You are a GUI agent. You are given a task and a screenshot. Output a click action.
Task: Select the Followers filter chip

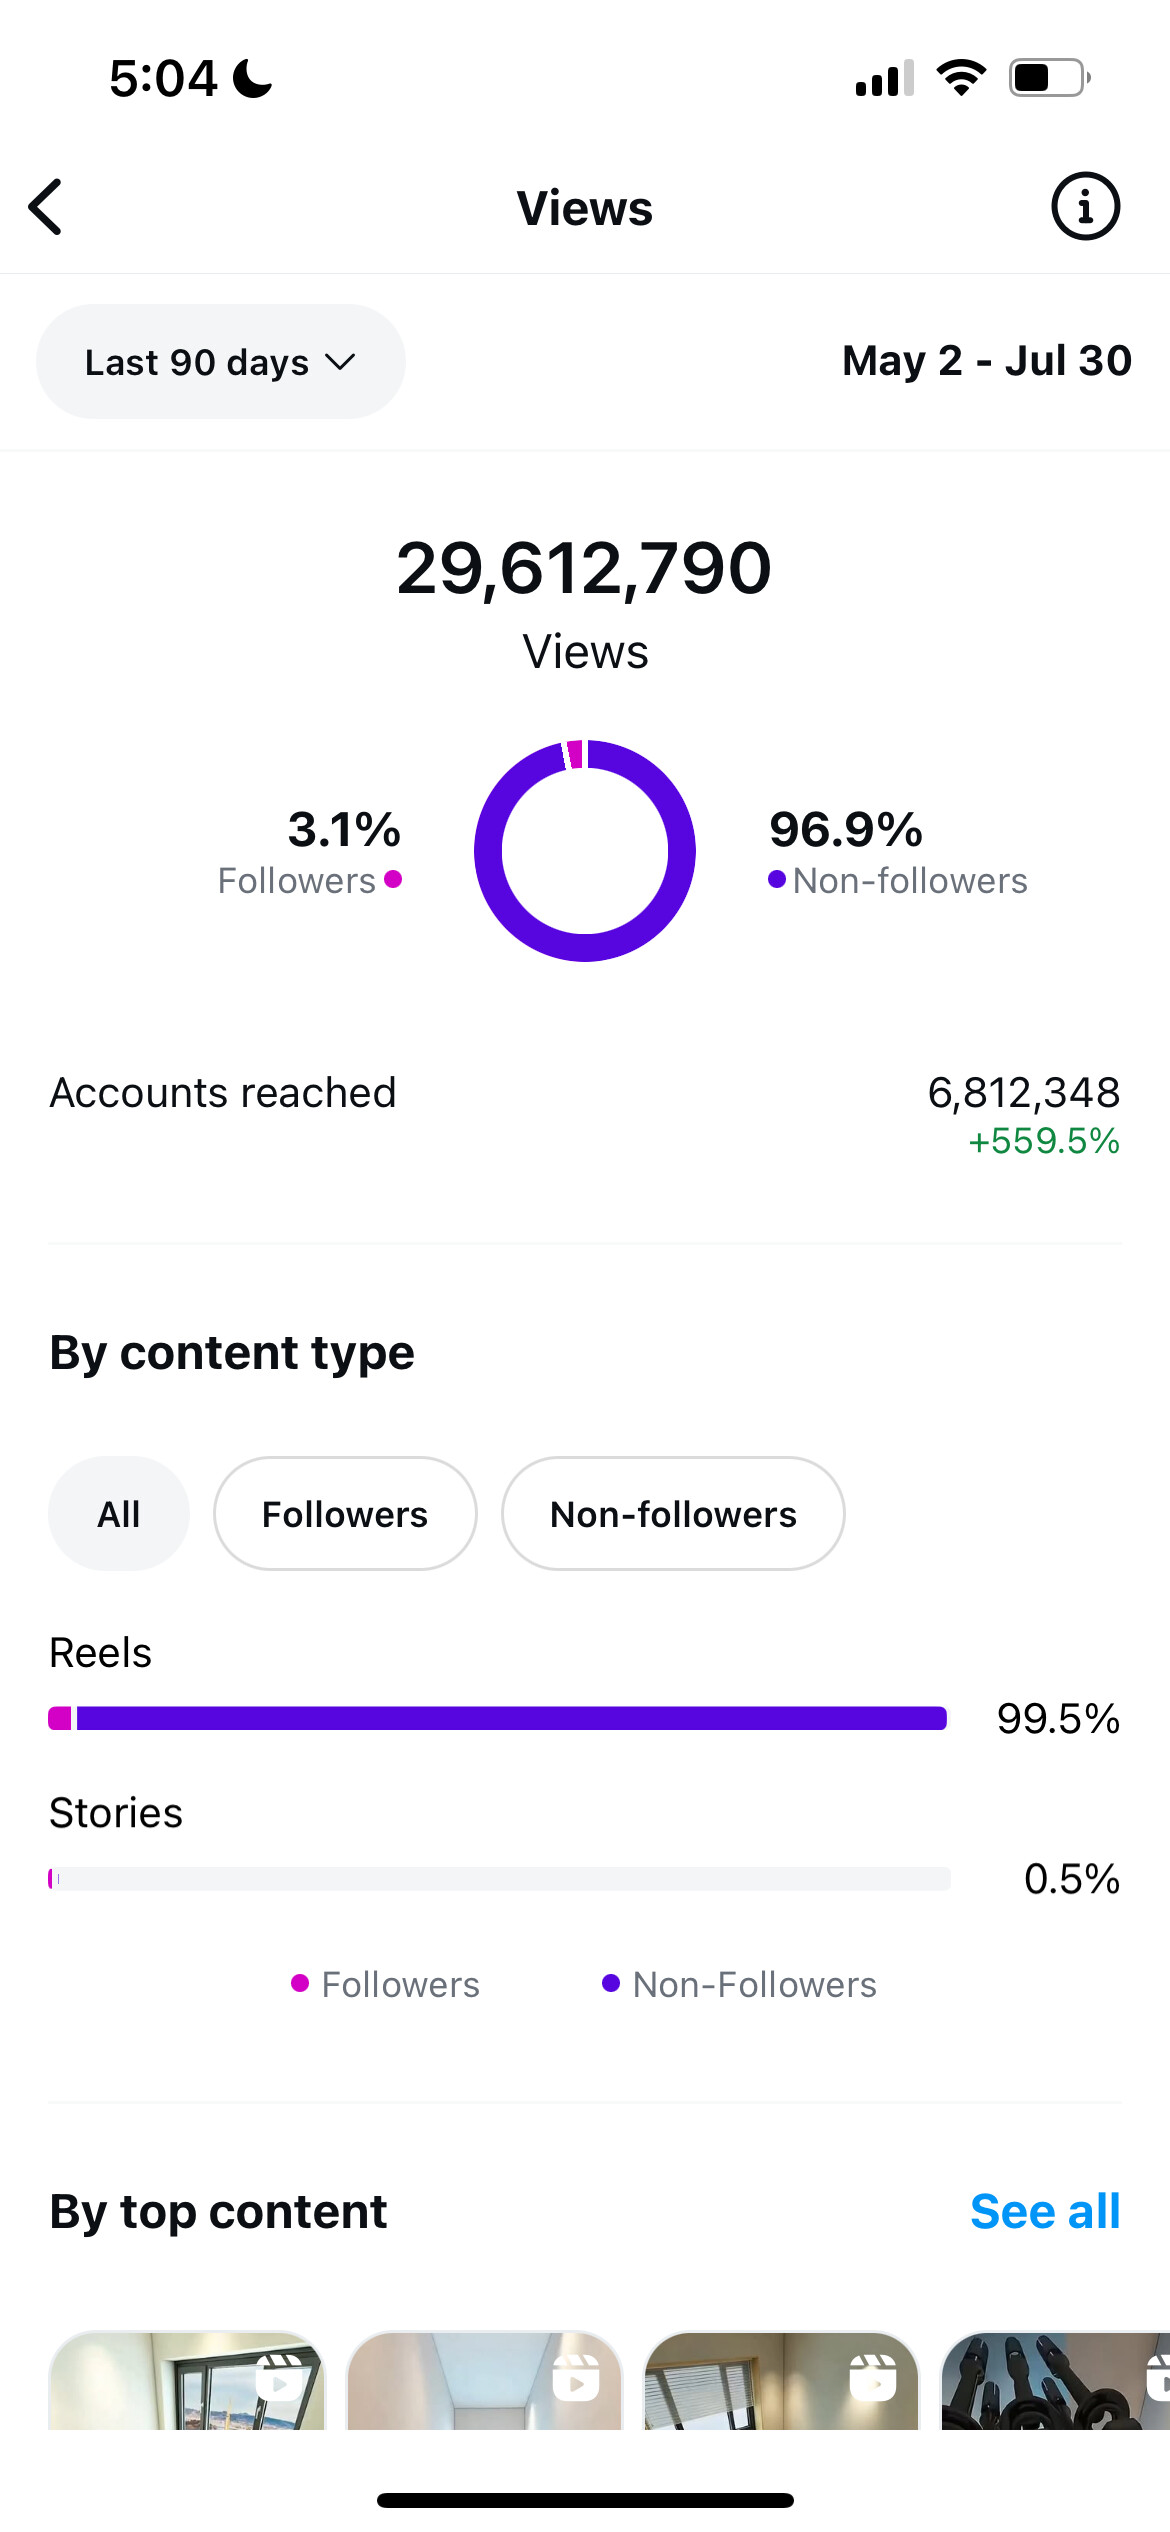[345, 1514]
